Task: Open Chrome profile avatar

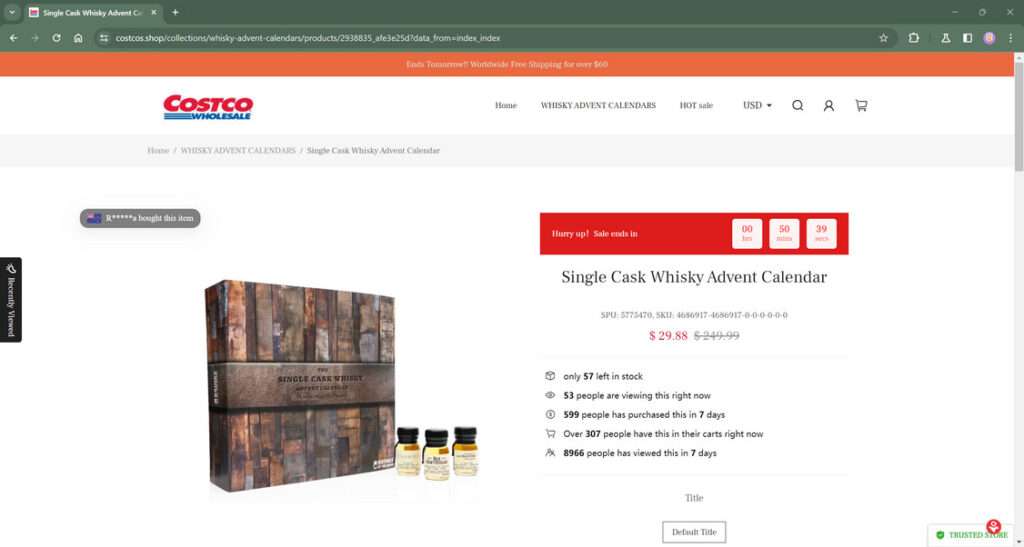Action: (989, 38)
